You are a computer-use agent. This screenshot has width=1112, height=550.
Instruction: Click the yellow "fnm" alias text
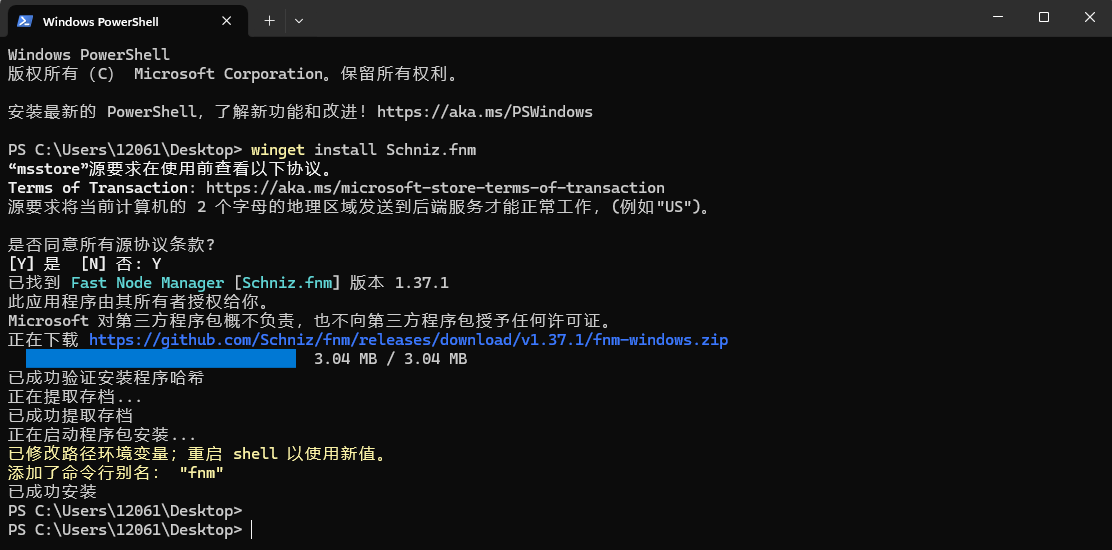tap(202, 473)
